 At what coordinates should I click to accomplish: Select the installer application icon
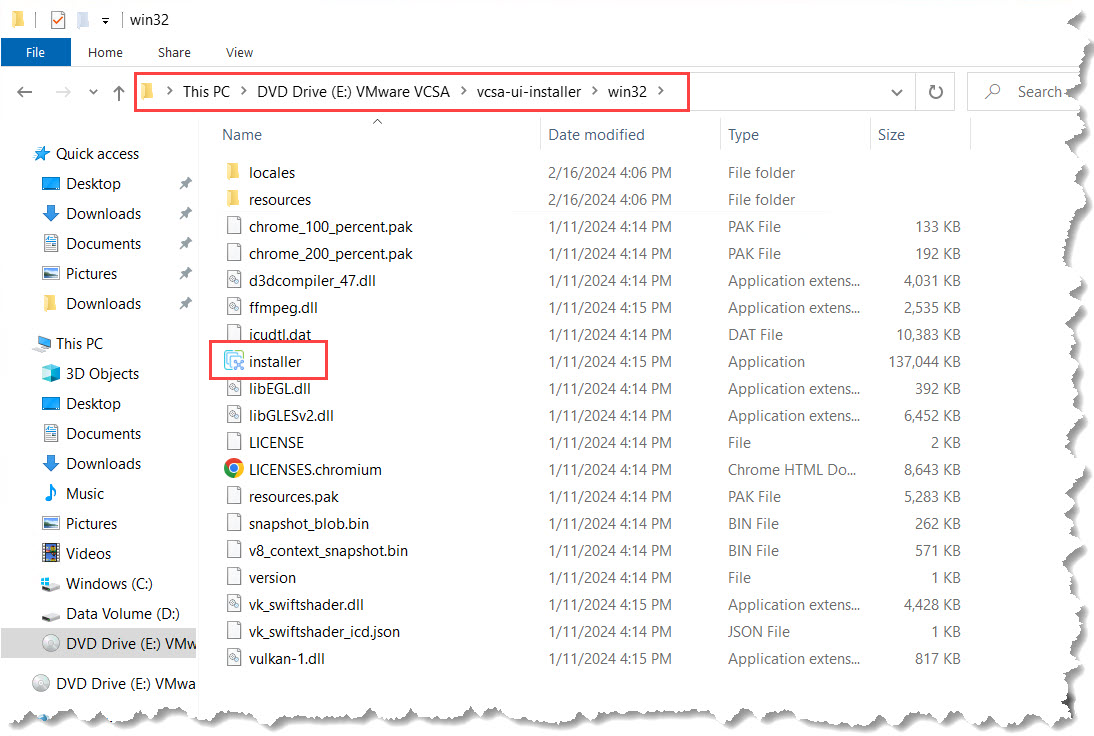tap(234, 361)
